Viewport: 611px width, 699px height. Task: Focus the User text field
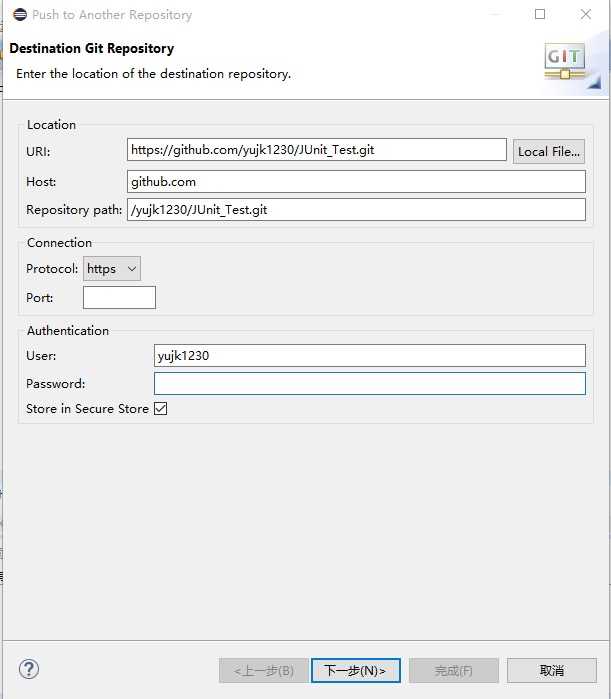pyautogui.click(x=369, y=356)
